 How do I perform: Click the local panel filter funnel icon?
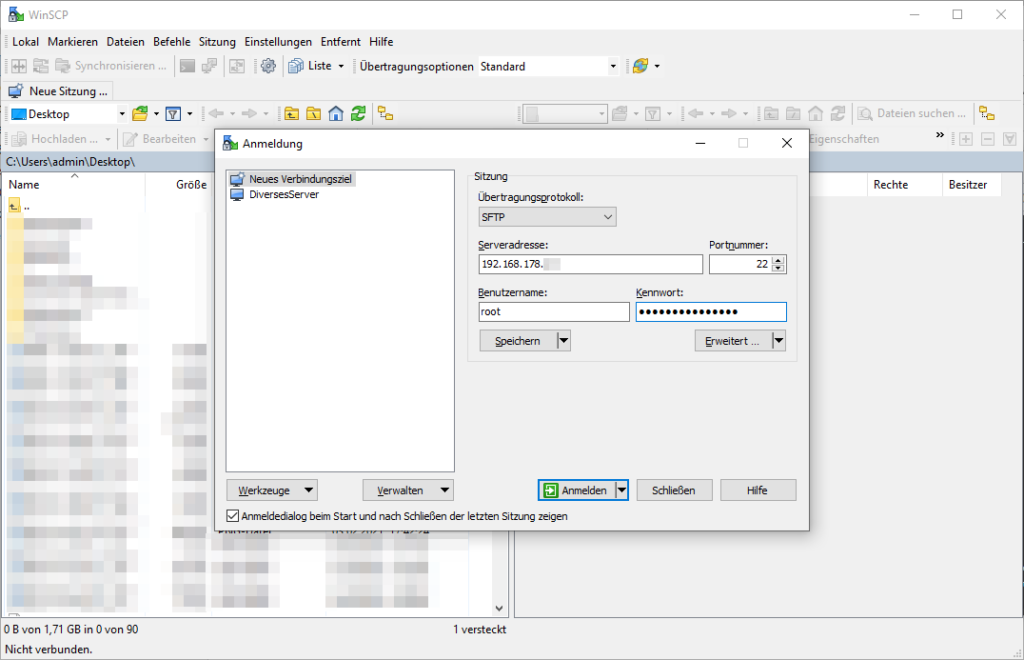(x=172, y=114)
